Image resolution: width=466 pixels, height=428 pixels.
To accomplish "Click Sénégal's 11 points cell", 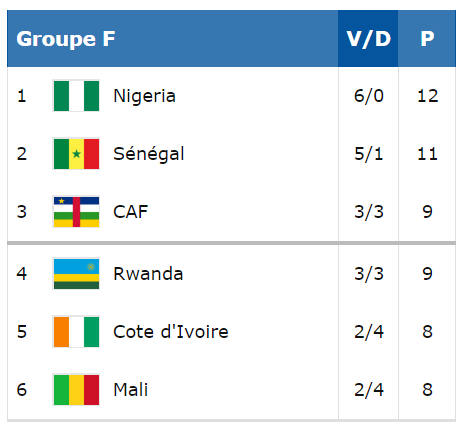I will (x=427, y=154).
